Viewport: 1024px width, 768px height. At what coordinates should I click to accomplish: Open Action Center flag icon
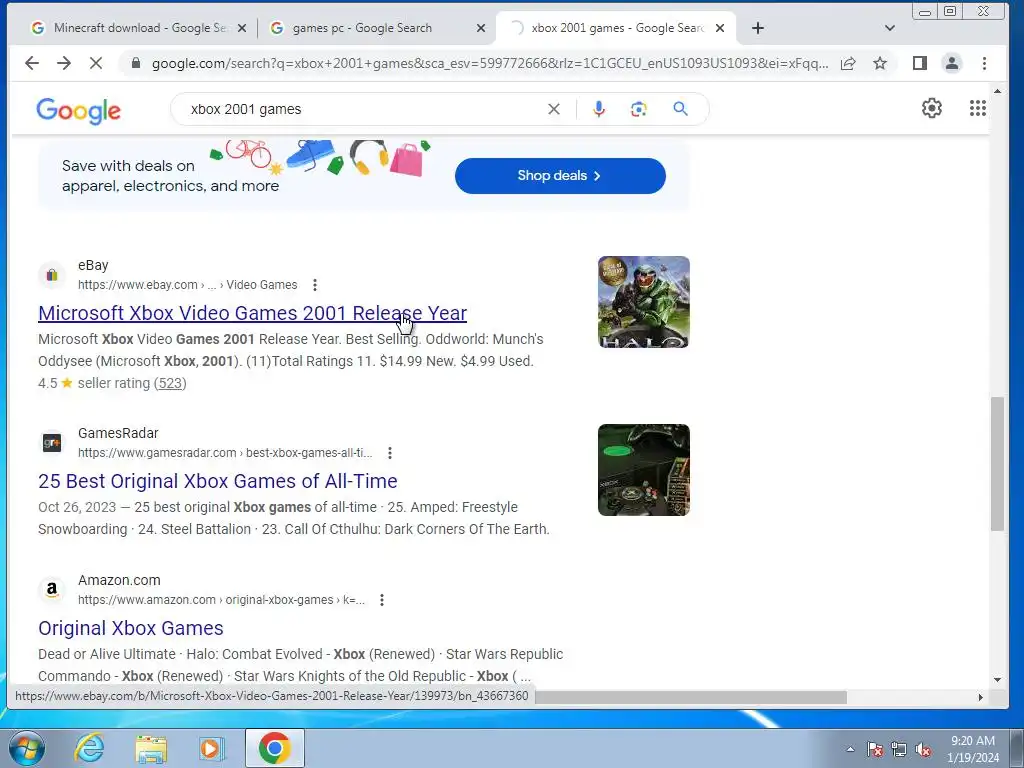875,749
